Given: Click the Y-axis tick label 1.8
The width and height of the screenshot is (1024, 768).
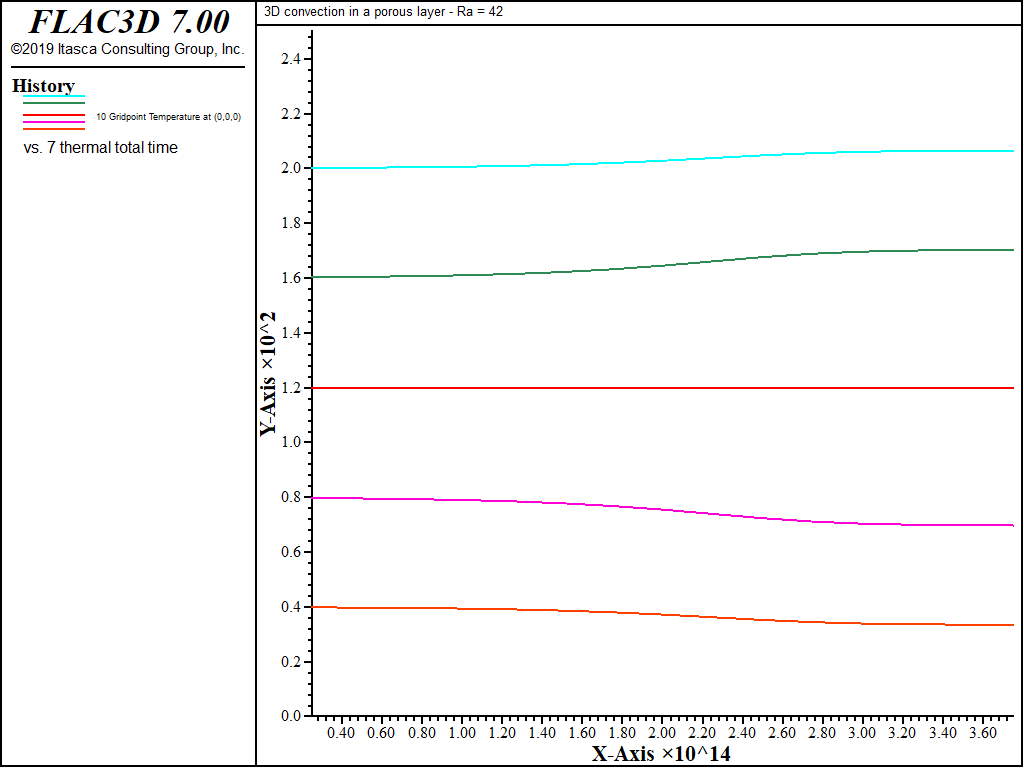Looking at the screenshot, I should pos(291,223).
